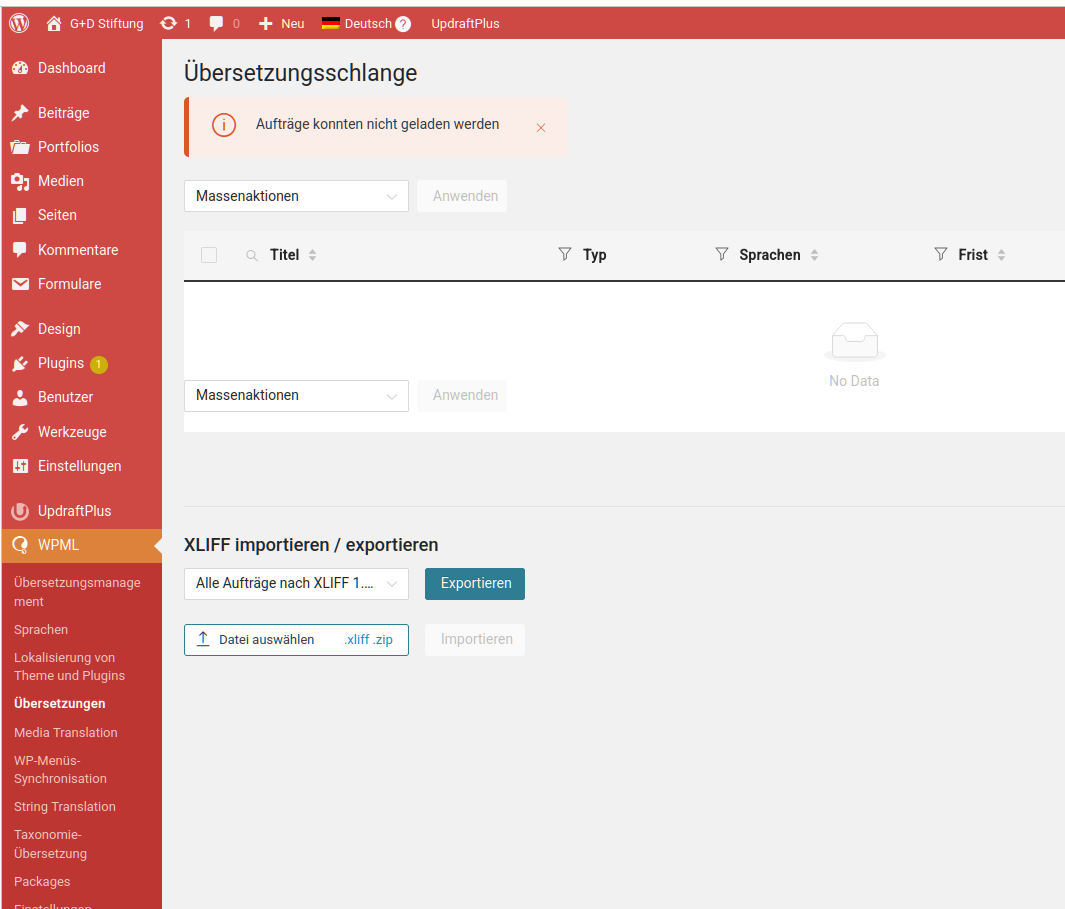
Task: Filter by Frist funnel icon
Action: click(x=941, y=254)
